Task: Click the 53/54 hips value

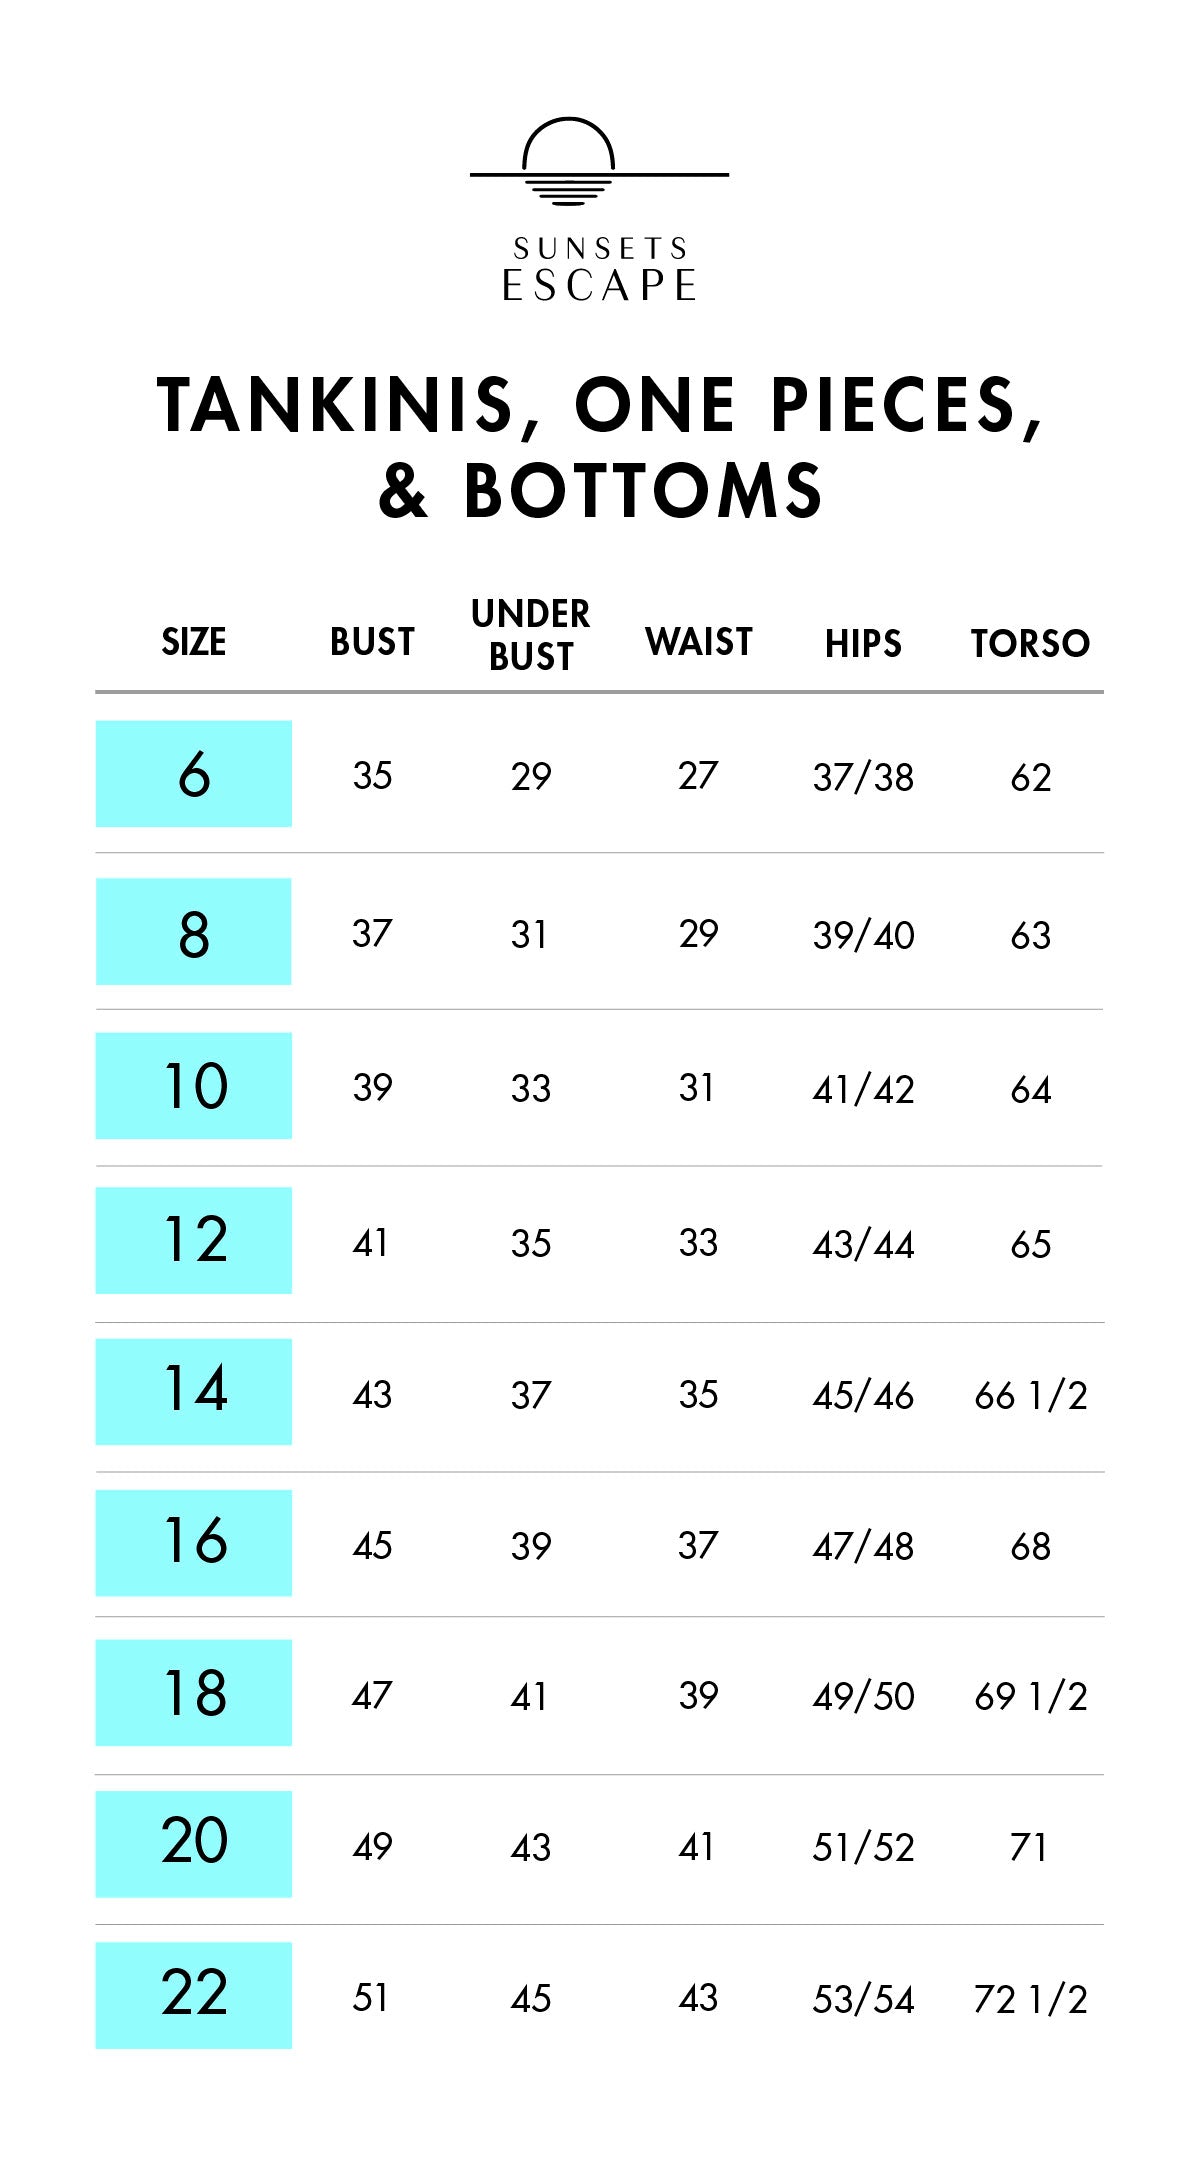Action: 863,1999
